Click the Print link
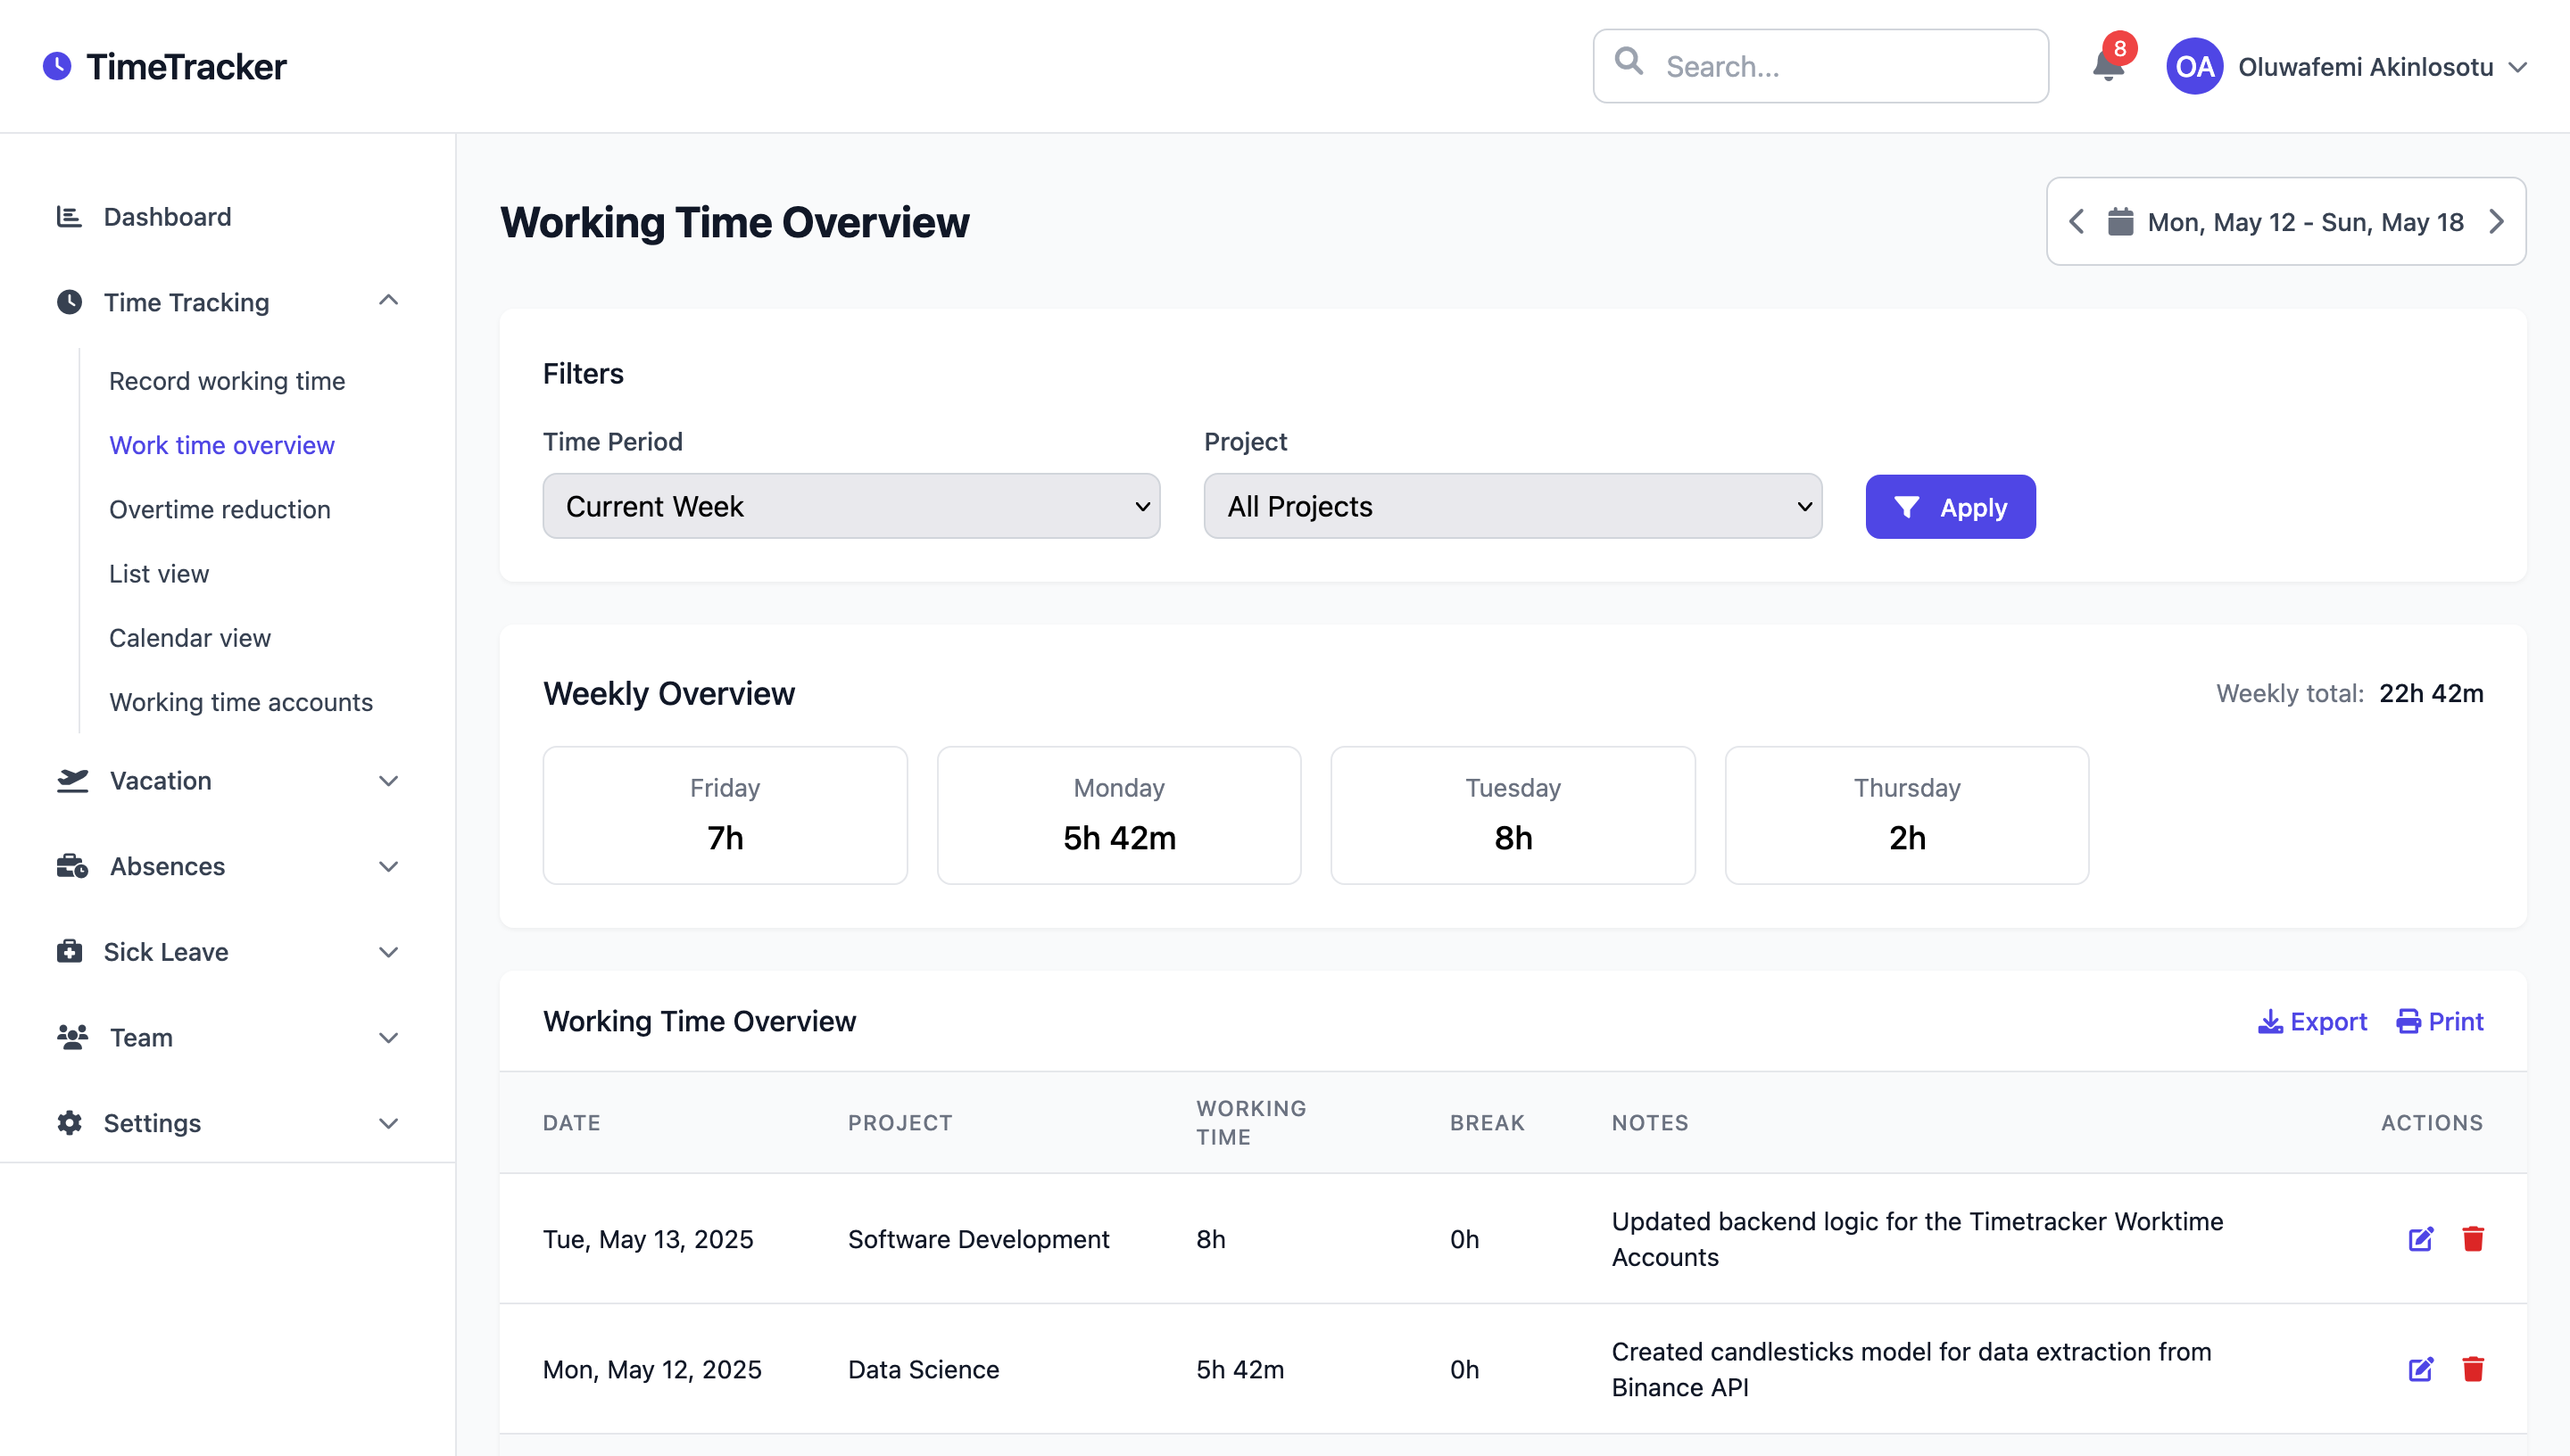The width and height of the screenshot is (2570, 1456). [2440, 1021]
